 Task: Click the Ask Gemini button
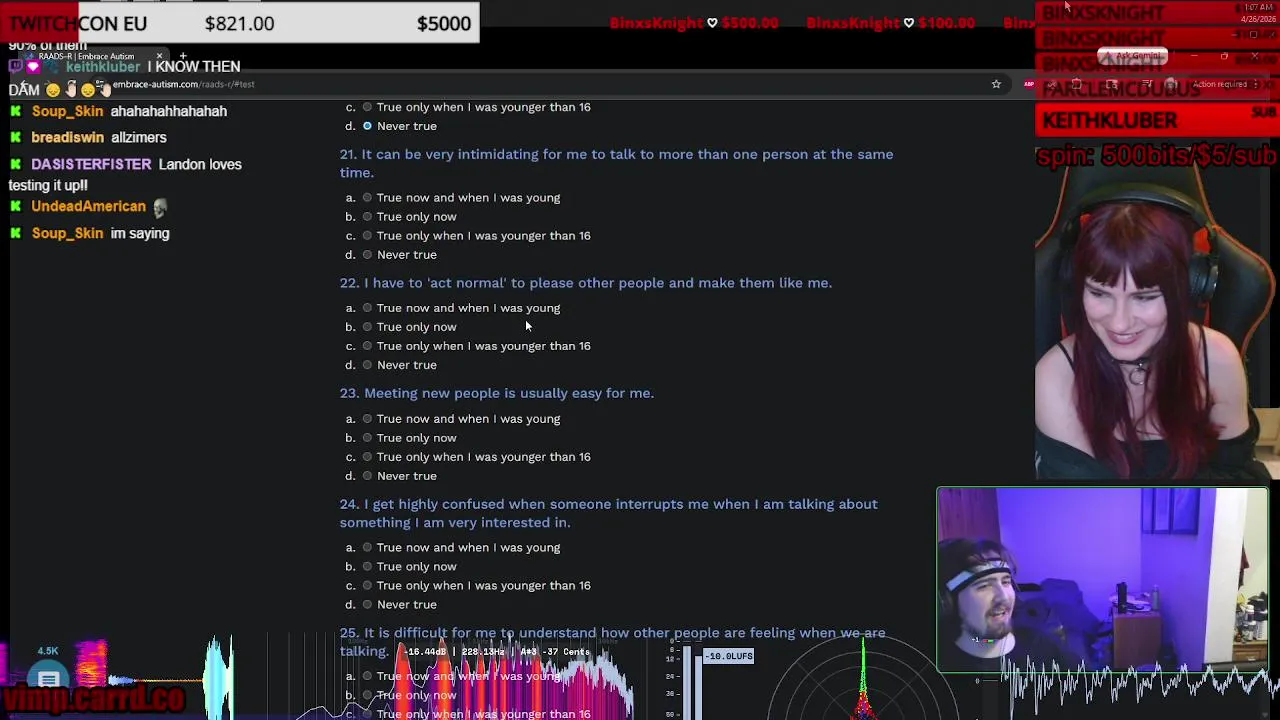tap(1132, 56)
